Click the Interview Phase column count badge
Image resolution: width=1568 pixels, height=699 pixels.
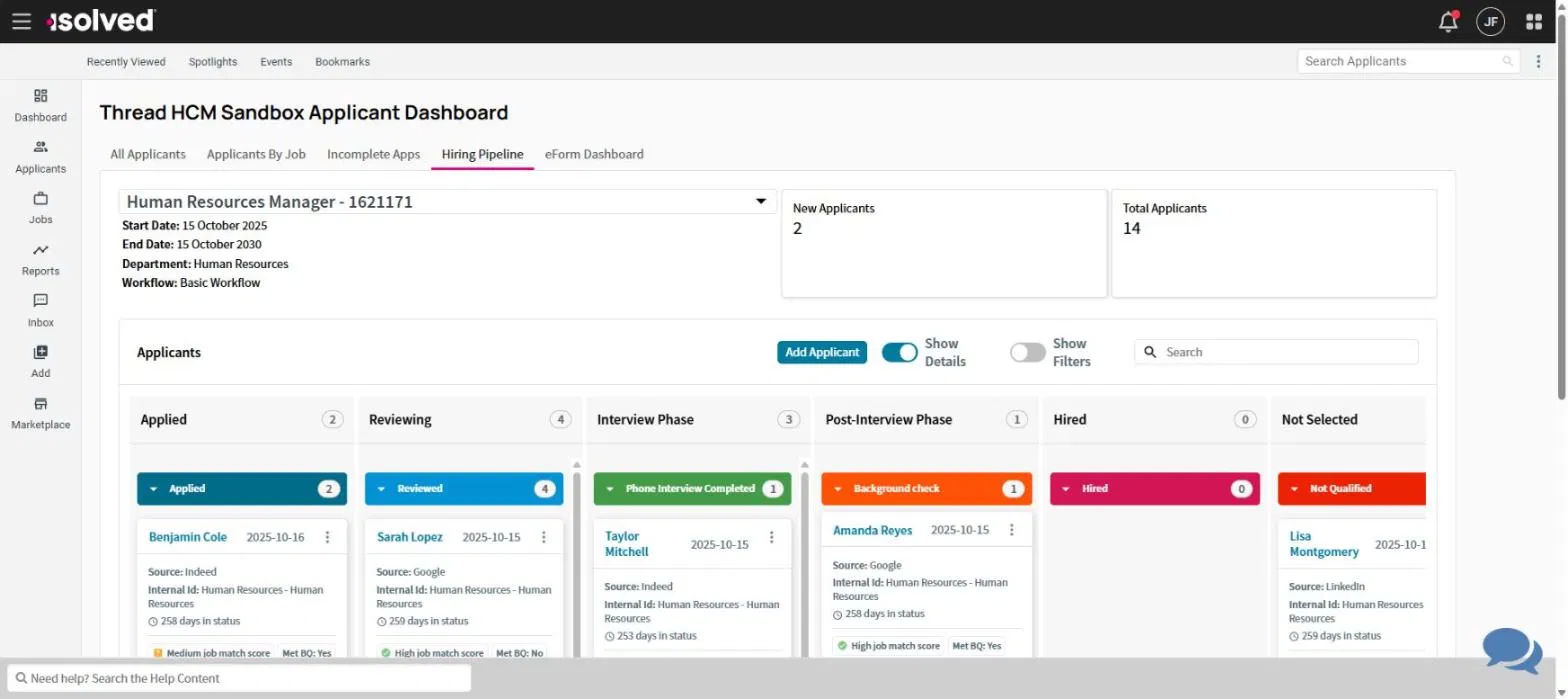coord(788,420)
